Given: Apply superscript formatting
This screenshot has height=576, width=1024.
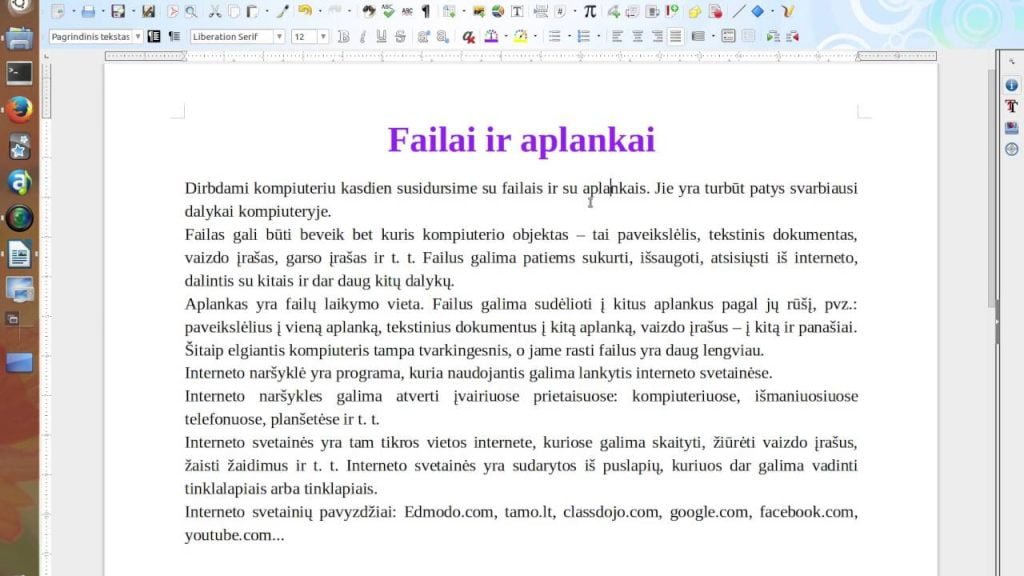Looking at the screenshot, I should click(x=424, y=37).
